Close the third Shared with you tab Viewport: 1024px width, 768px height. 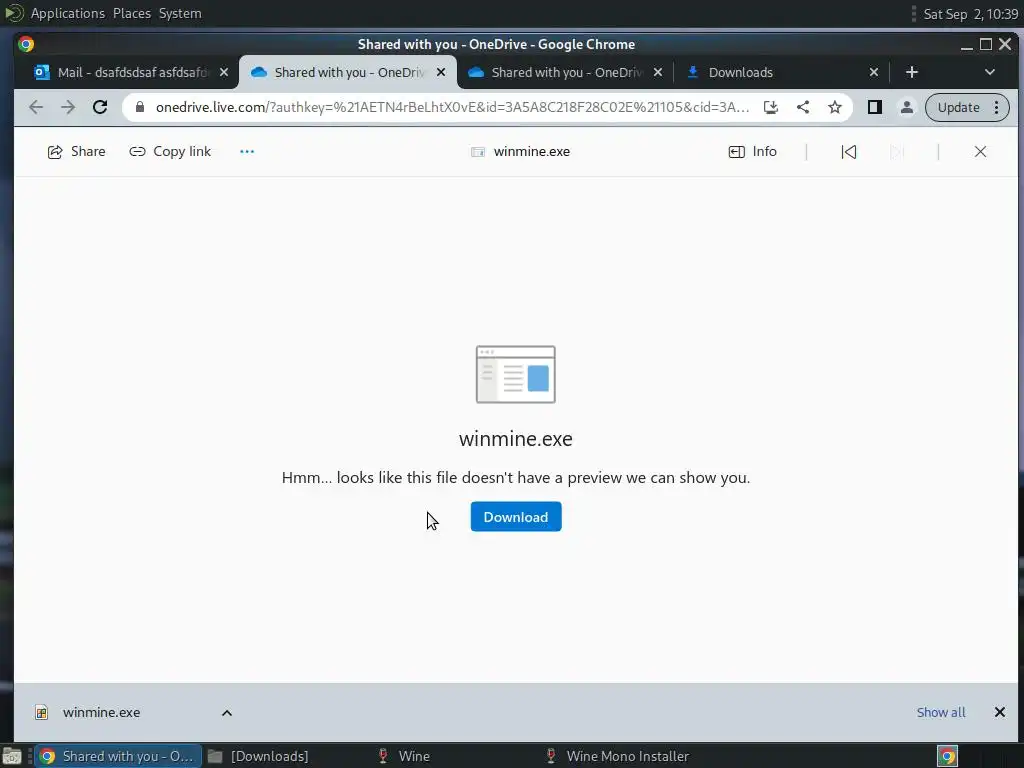click(658, 72)
